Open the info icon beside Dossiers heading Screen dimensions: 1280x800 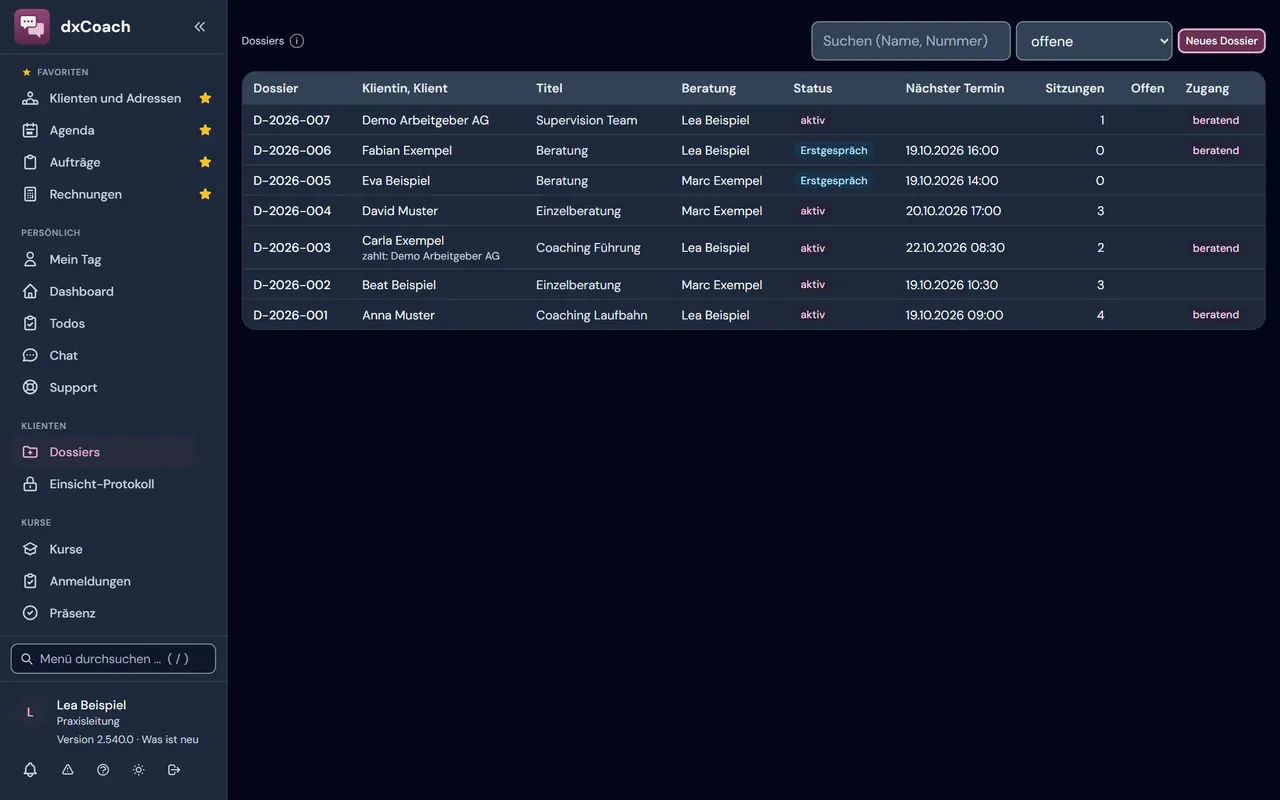click(x=297, y=41)
